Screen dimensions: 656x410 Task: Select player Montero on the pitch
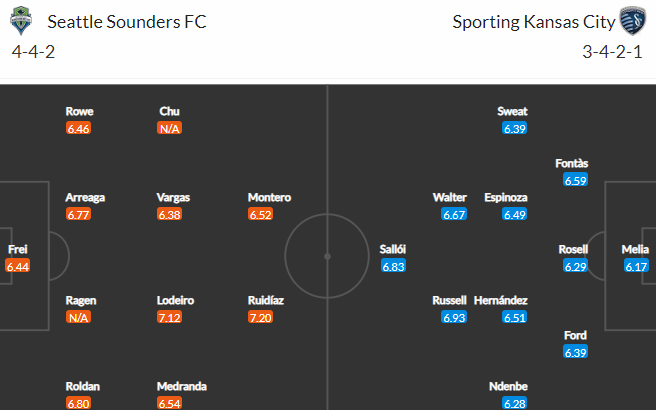coord(269,197)
